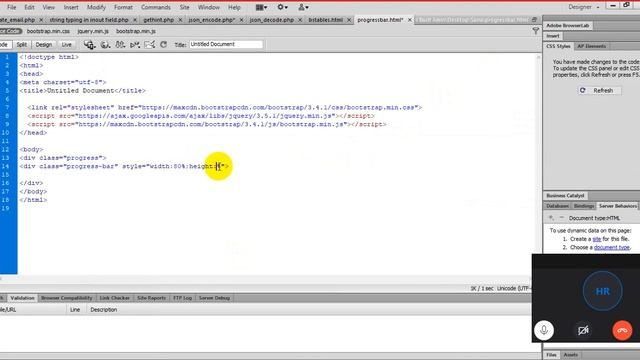Click the 'document type' link
This screenshot has height=360, width=640.
[611, 247]
